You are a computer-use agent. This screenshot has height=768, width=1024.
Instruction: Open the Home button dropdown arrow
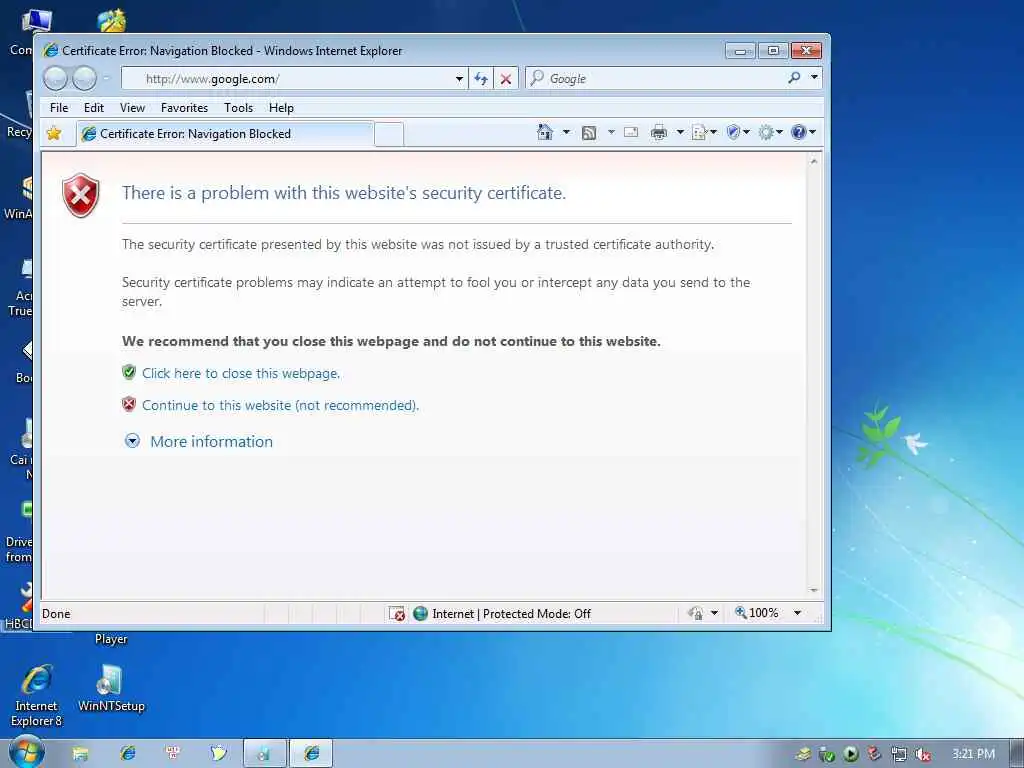(x=566, y=133)
